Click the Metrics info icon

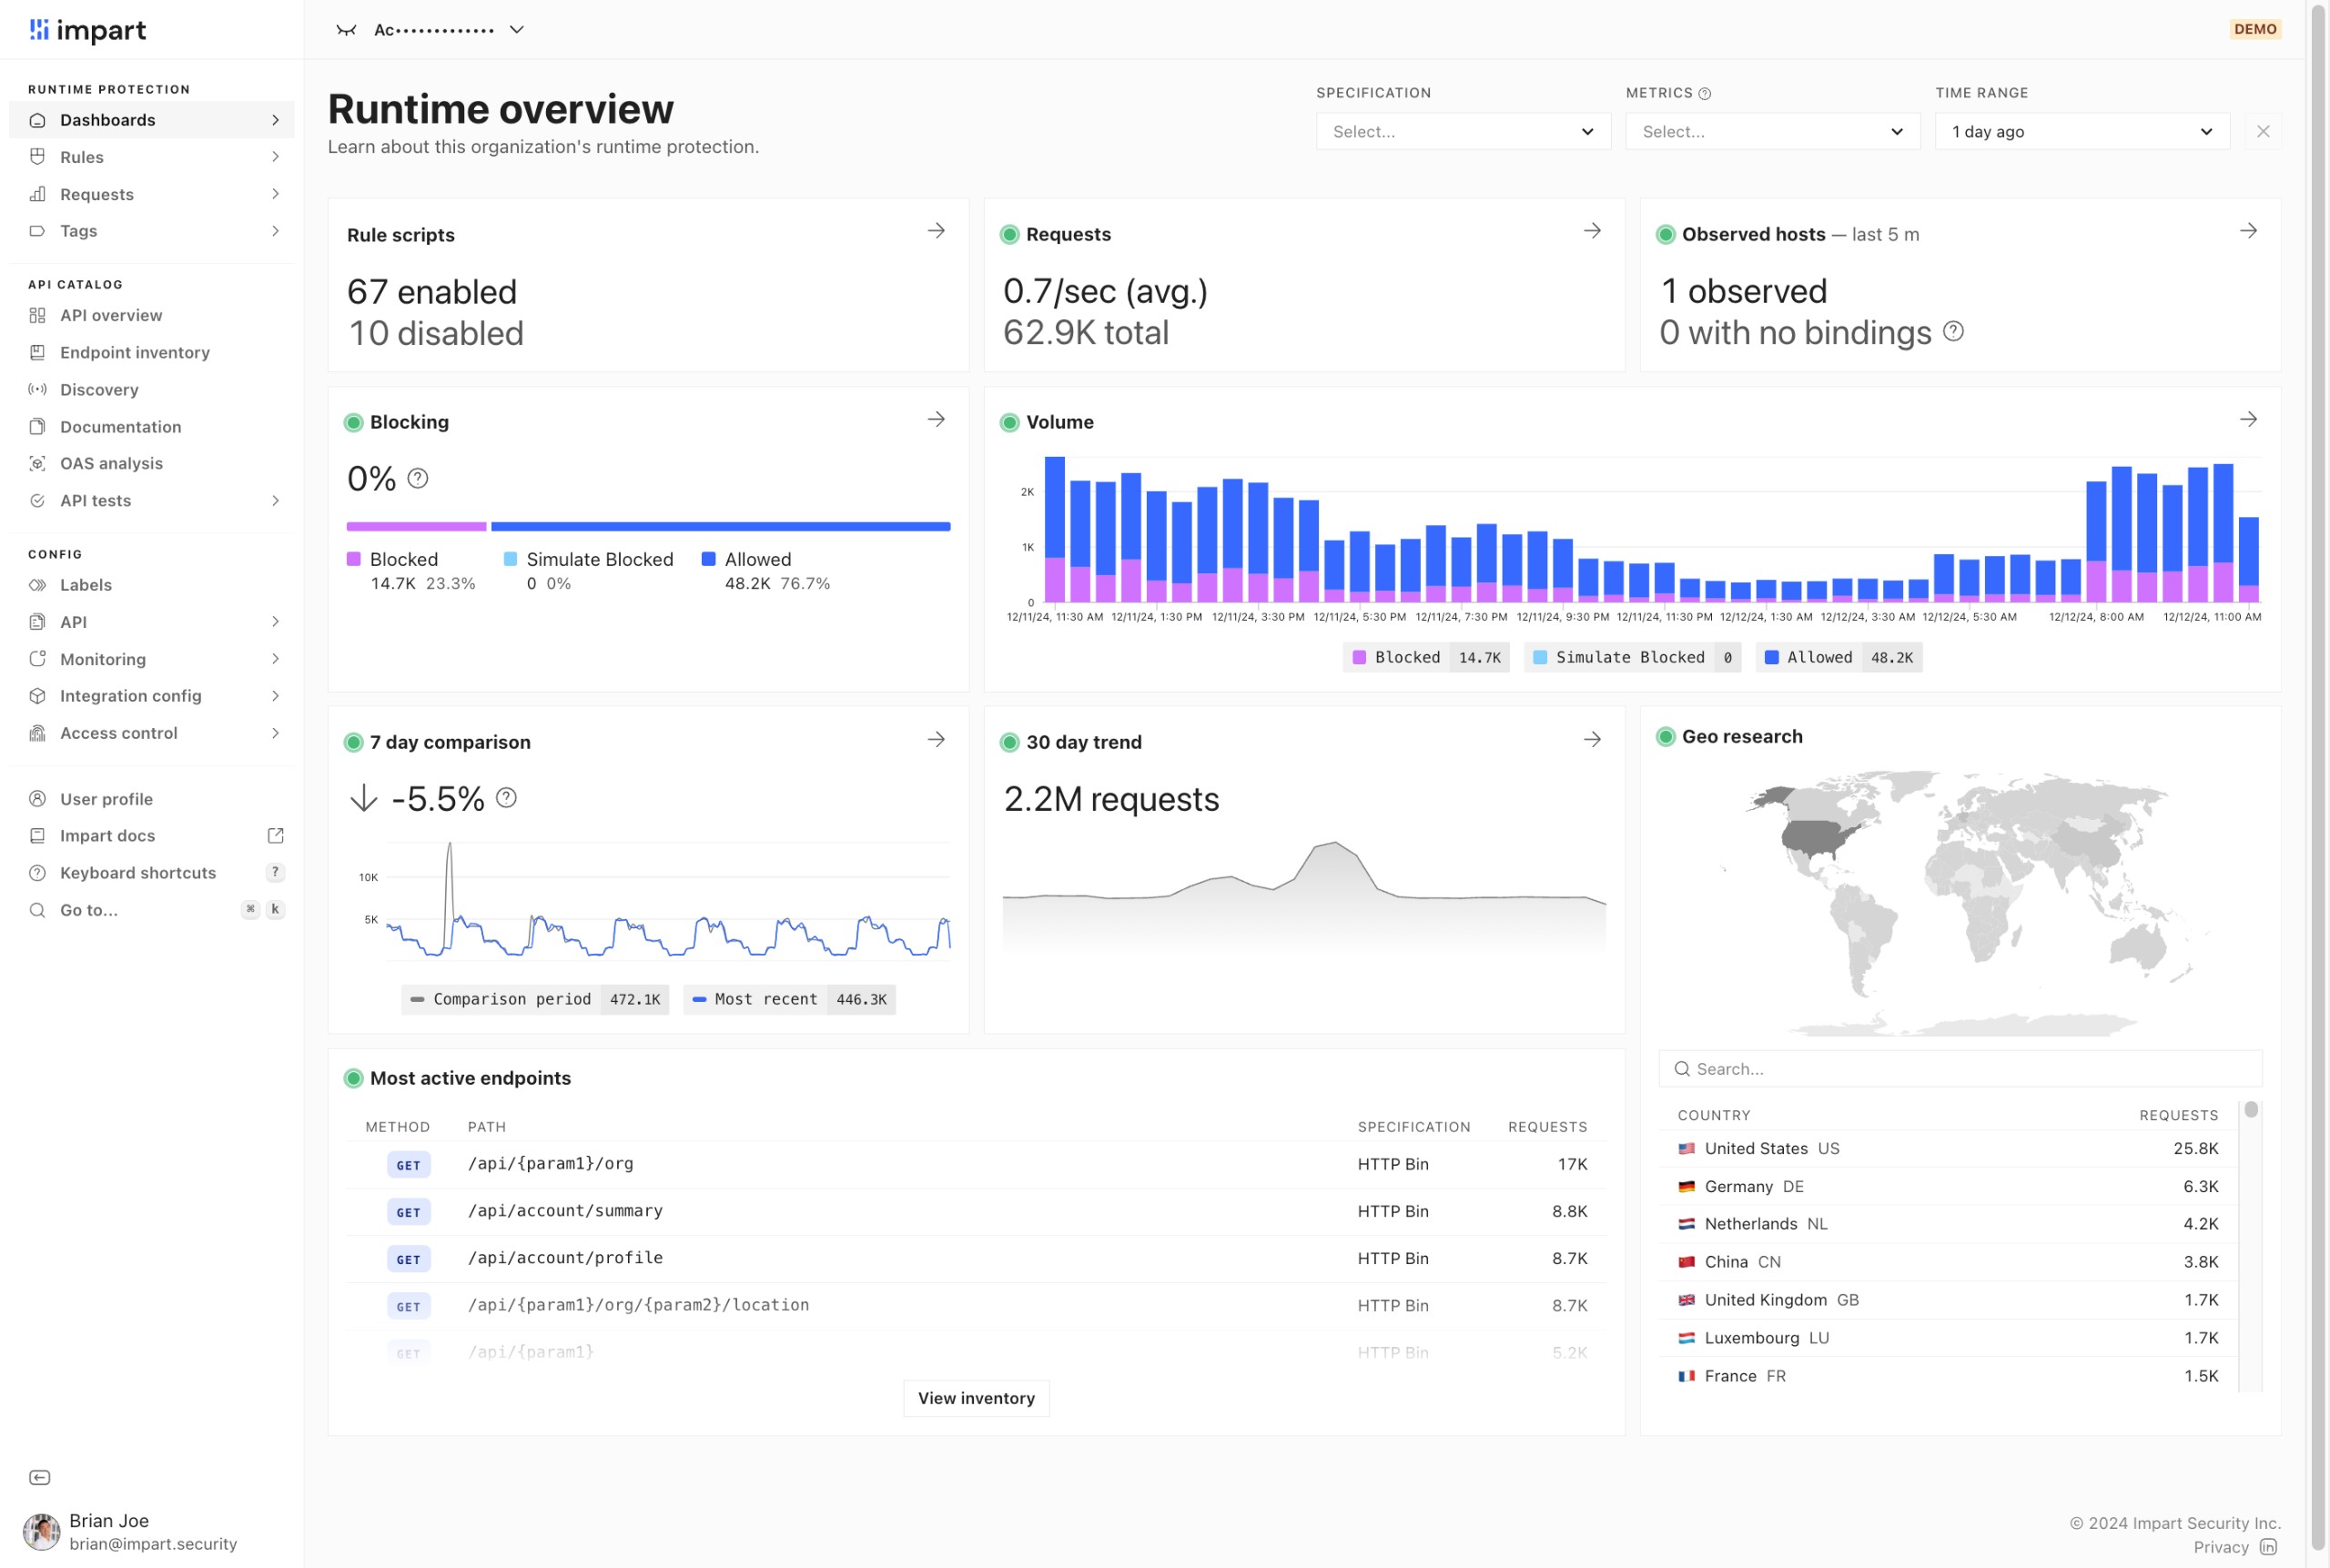pyautogui.click(x=1705, y=94)
